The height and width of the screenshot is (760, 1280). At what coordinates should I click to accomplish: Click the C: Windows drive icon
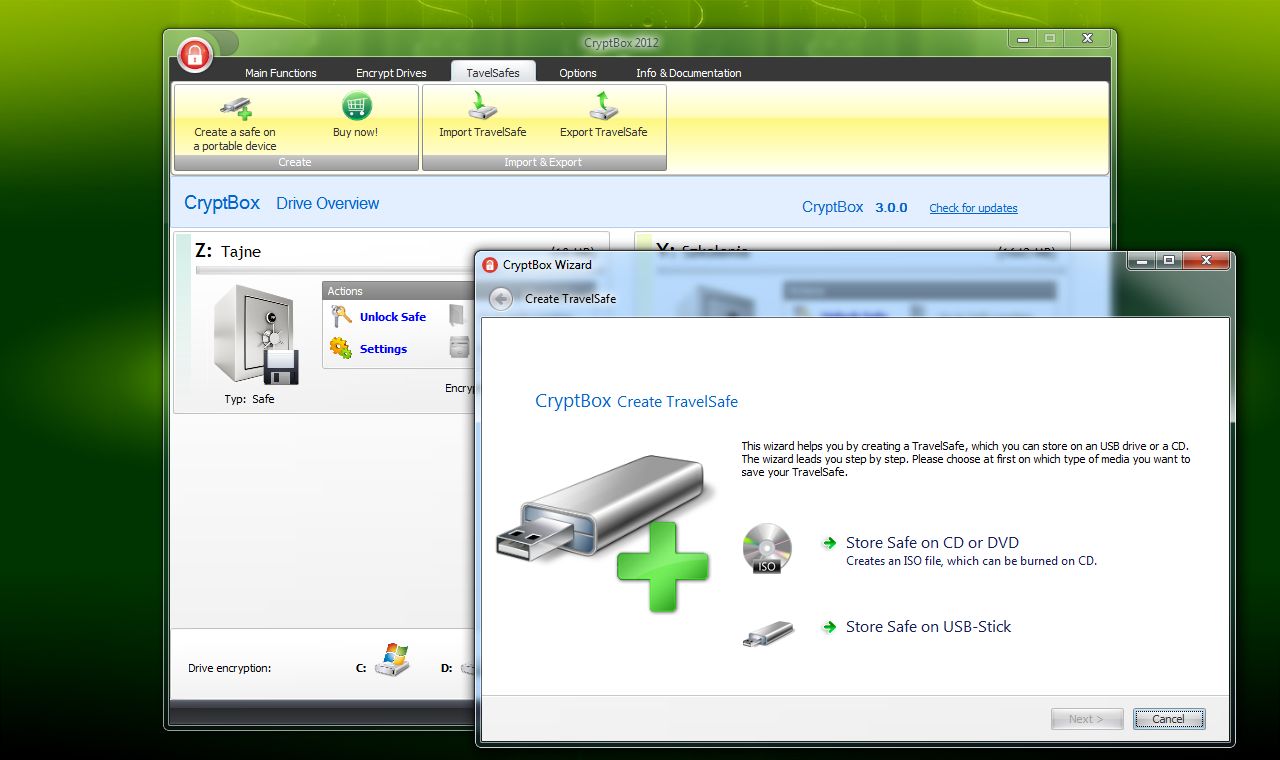[392, 660]
